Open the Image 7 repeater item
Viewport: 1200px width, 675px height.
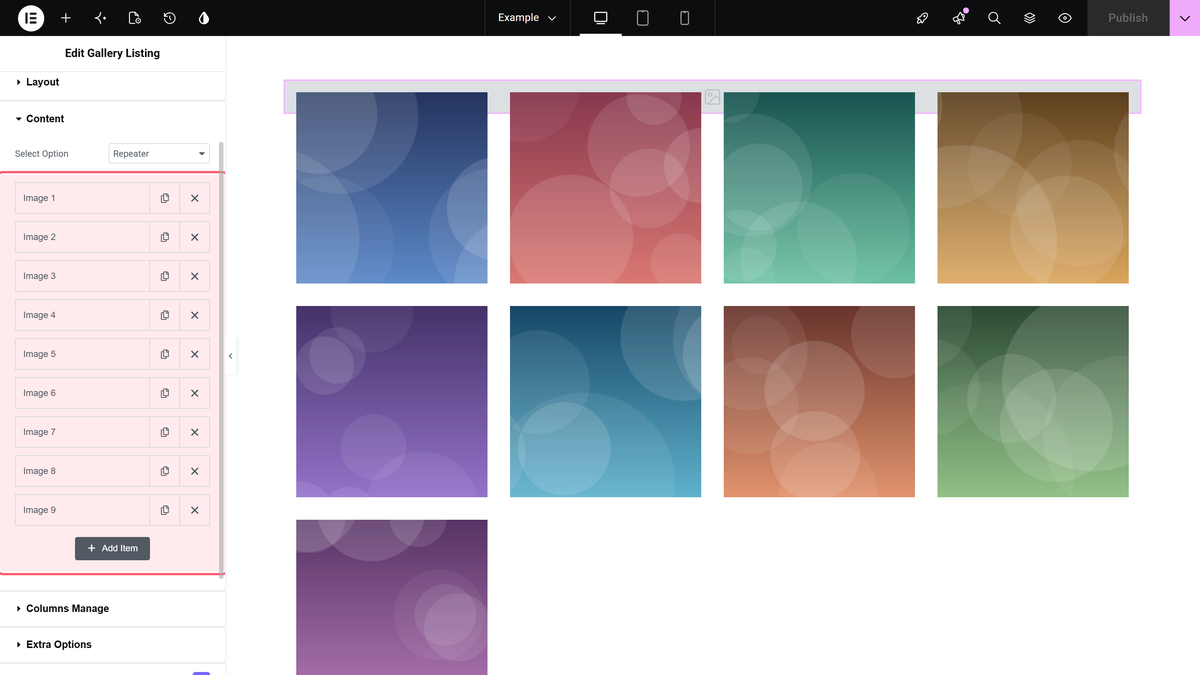(x=82, y=432)
